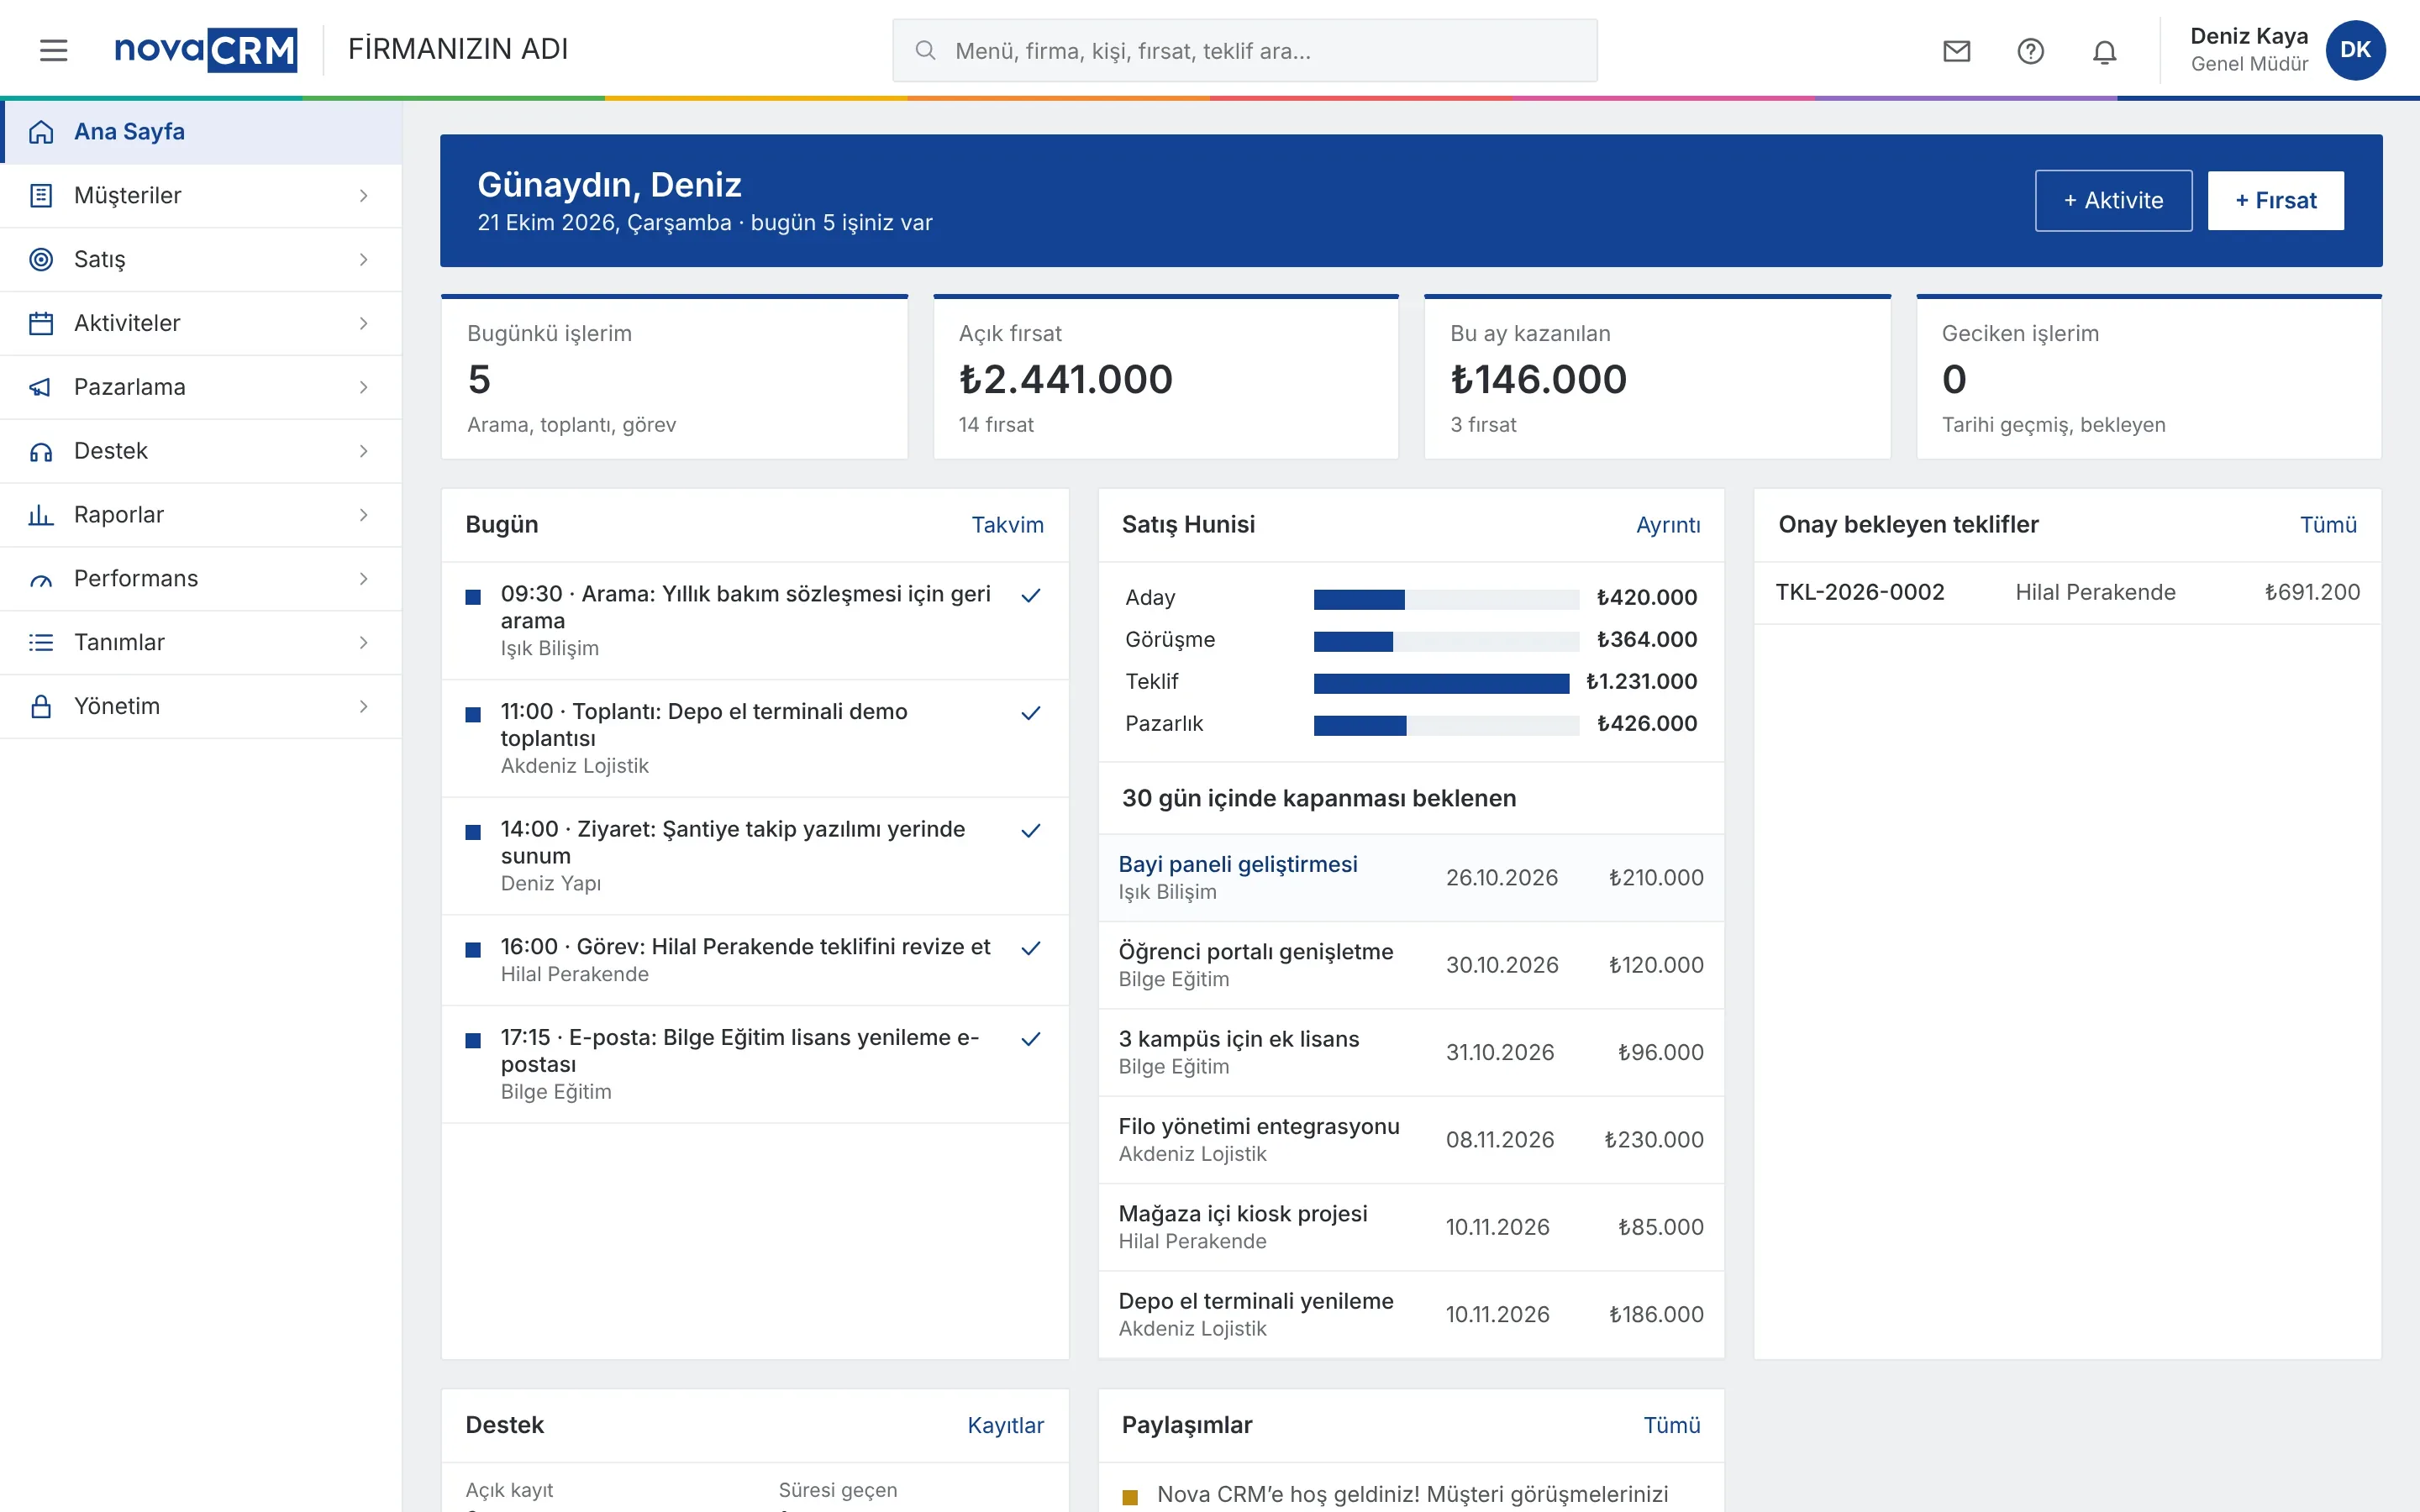Mark the 11:00 Toplantı task as done
The image size is (2420, 1512).
[x=1031, y=713]
